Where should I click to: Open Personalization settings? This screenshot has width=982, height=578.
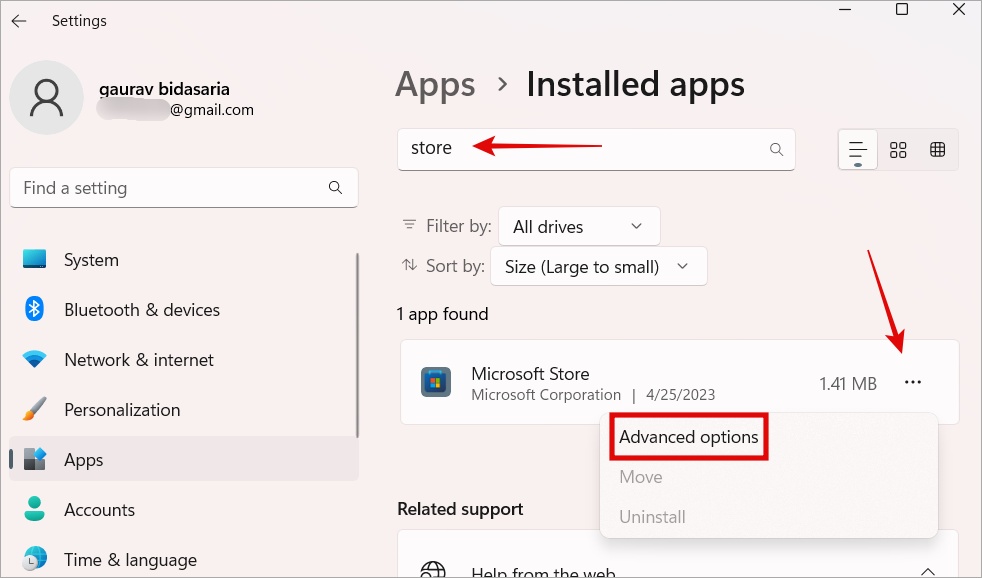122,410
